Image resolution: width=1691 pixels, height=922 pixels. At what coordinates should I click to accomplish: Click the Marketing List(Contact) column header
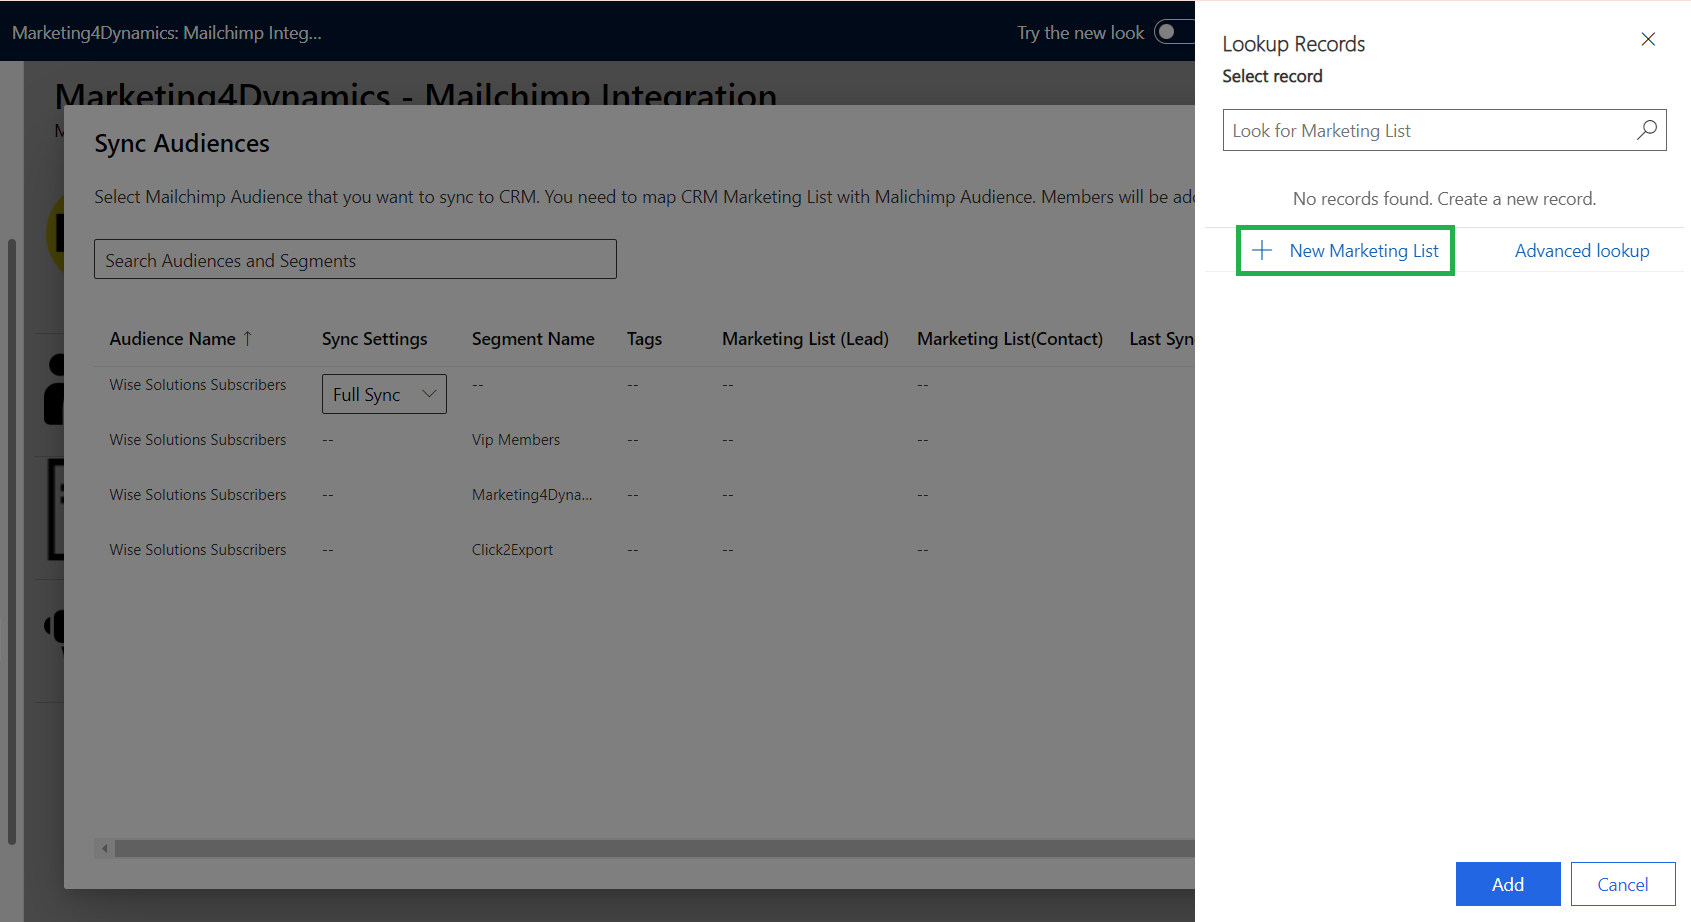click(x=1009, y=339)
